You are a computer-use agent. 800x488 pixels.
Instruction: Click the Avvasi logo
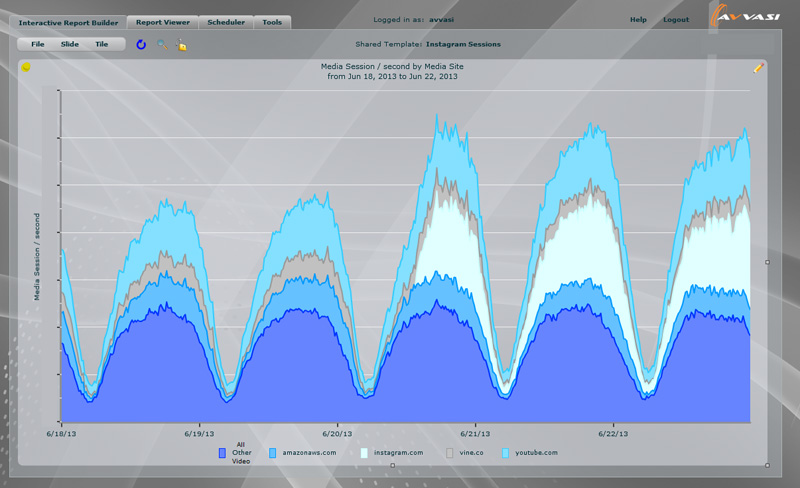tap(745, 15)
